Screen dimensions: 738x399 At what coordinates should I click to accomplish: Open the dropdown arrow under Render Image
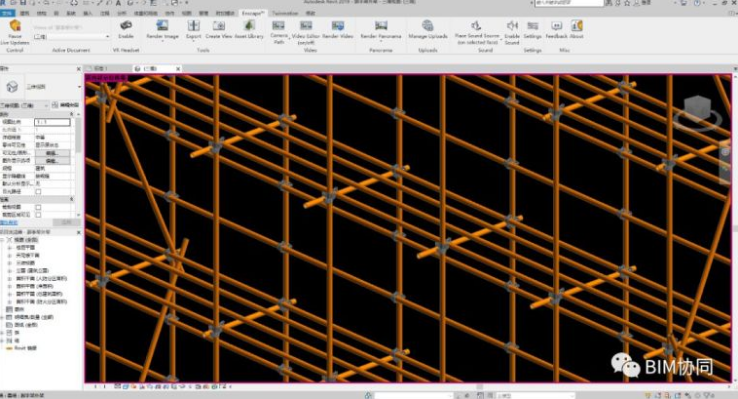pos(162,41)
